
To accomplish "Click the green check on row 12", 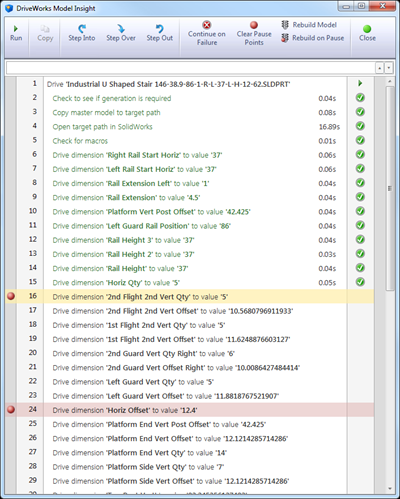I will [360, 240].
